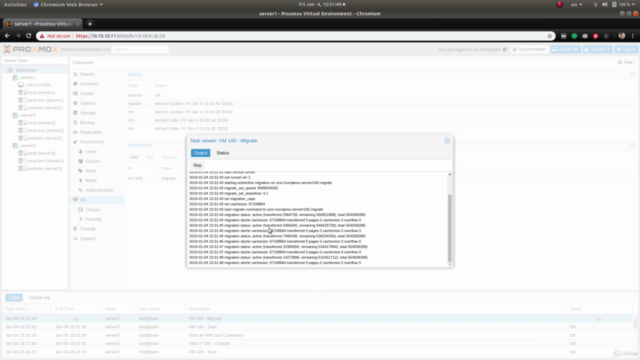This screenshot has height=360, width=640.
Task: Select local-lvm (server1) storage in tree
Action: [45, 100]
